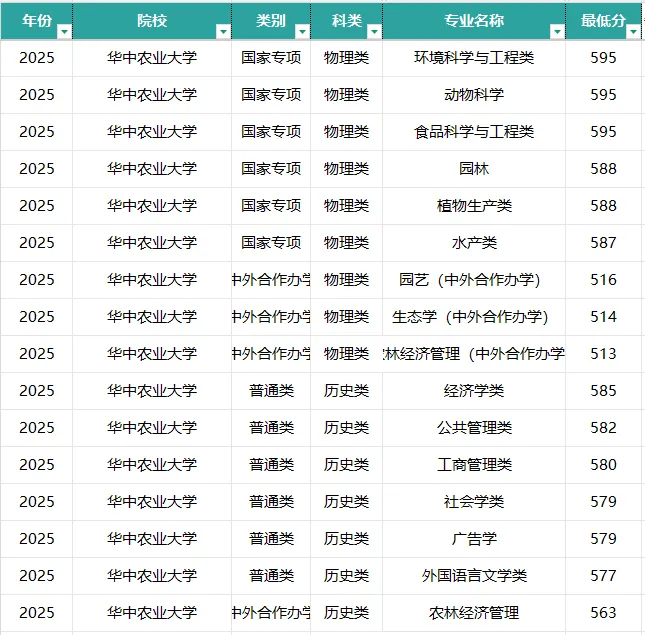
Task: Click the 环境科学与工程类 cell
Action: pos(474,58)
